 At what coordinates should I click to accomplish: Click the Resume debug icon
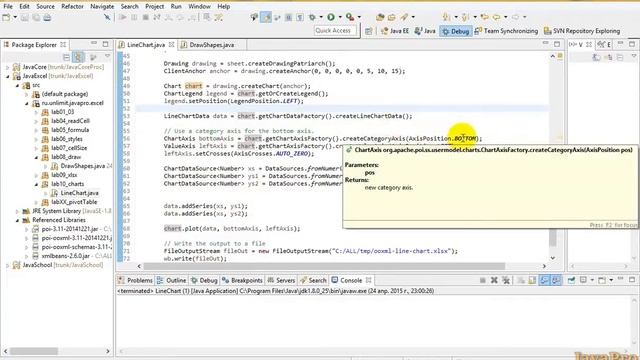122,17
